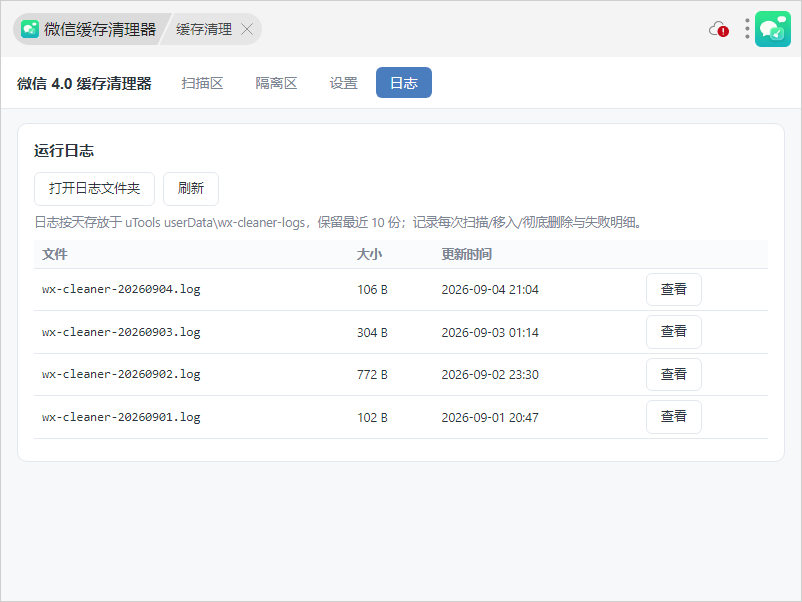Click the timestamp 2026-09-01 20:47
This screenshot has height=602, width=802.
tap(490, 418)
